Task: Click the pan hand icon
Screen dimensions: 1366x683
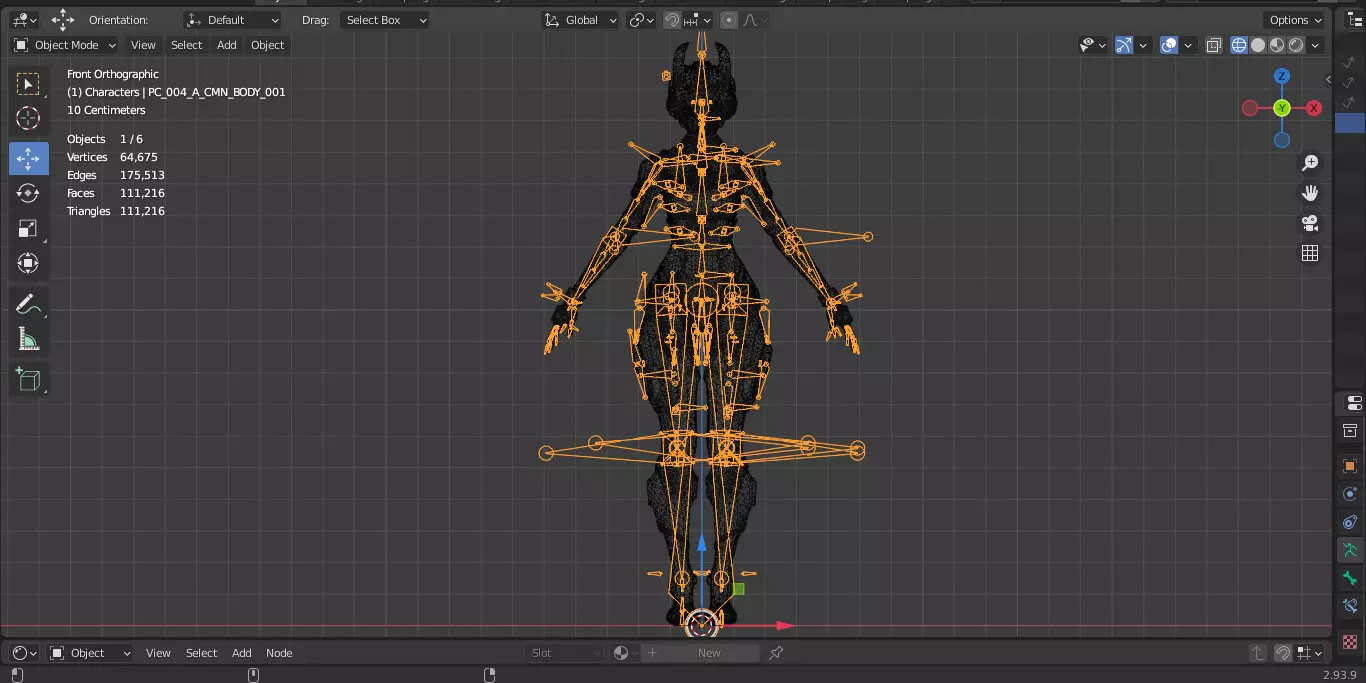Action: click(1310, 193)
